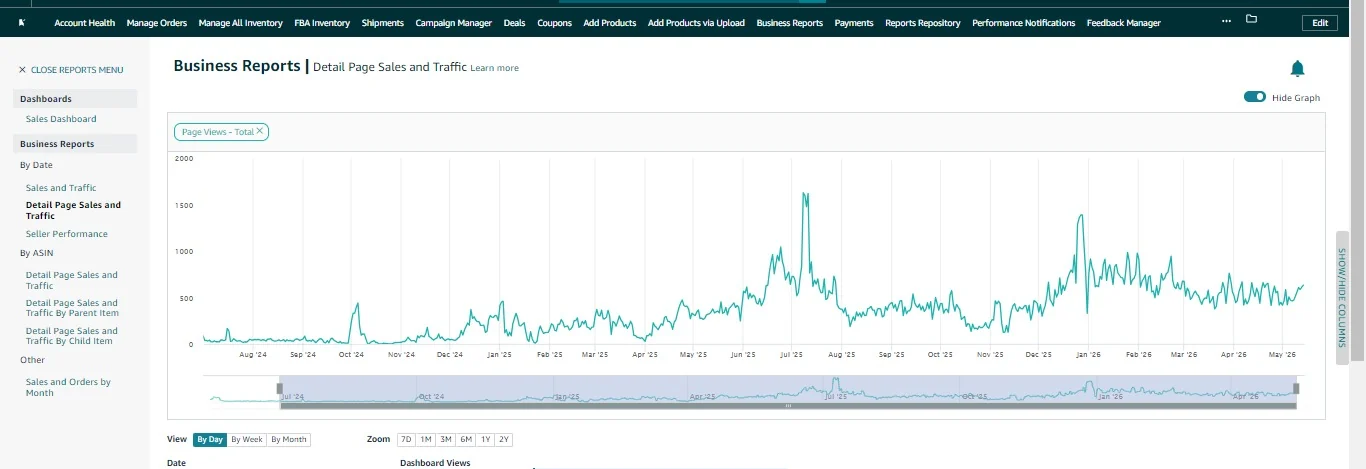Select the By Day view

point(210,439)
